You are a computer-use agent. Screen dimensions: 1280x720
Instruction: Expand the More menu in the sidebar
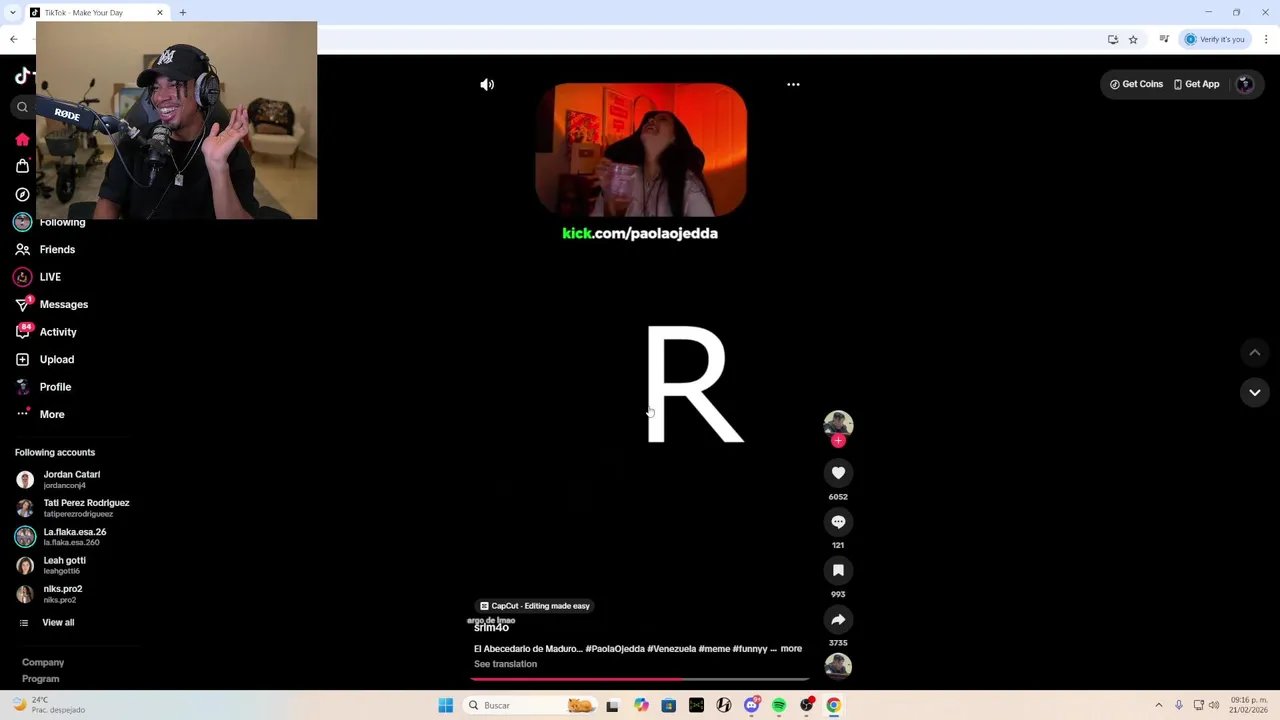(40, 414)
